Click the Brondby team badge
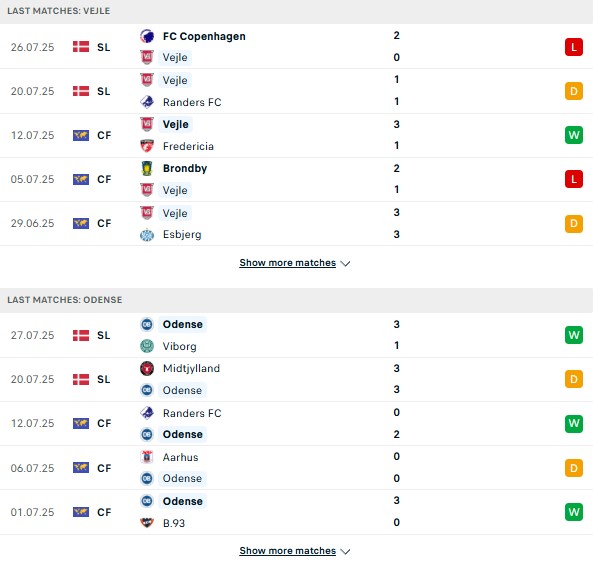The image size is (593, 566). click(x=147, y=168)
